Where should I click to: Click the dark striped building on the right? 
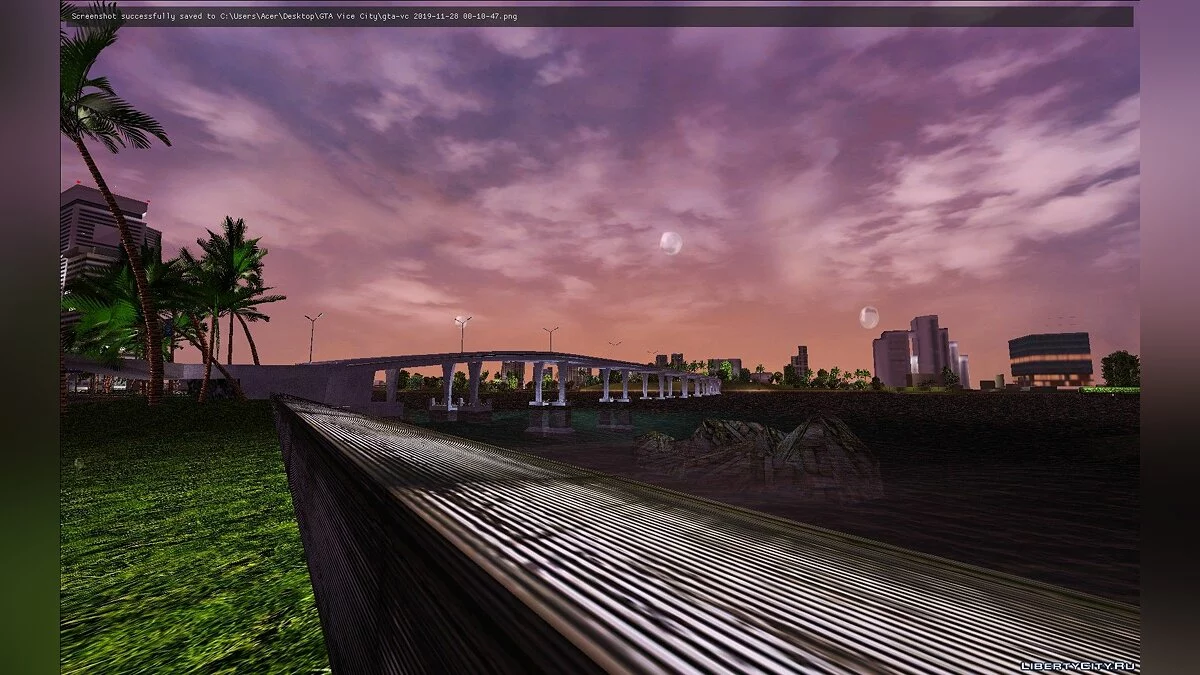click(1049, 359)
